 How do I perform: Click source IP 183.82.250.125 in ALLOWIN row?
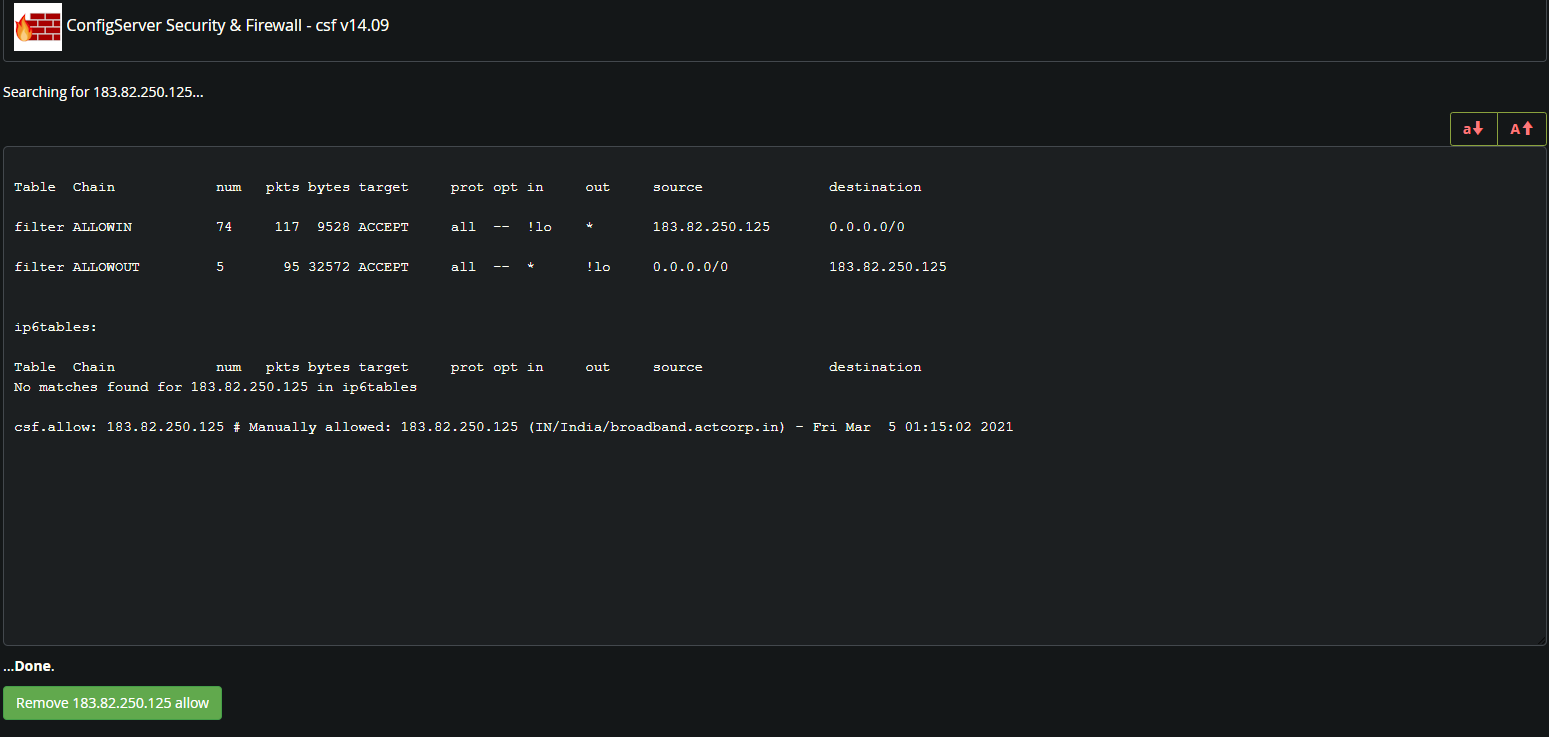pos(711,227)
